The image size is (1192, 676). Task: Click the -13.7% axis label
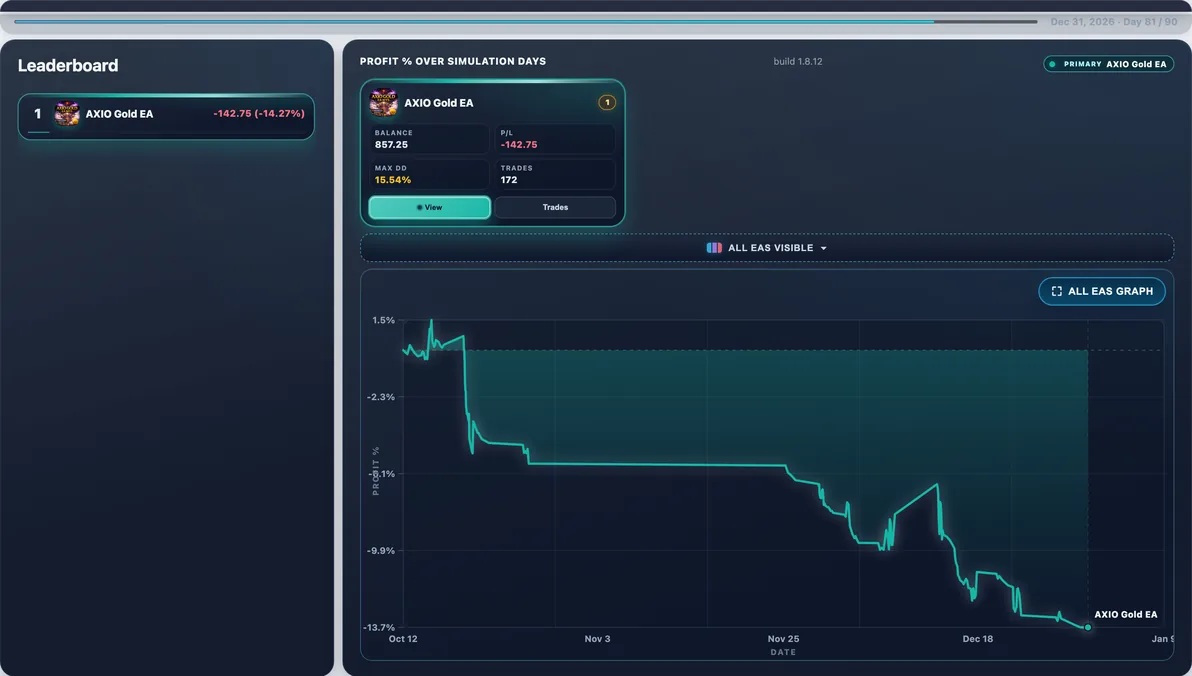click(379, 627)
